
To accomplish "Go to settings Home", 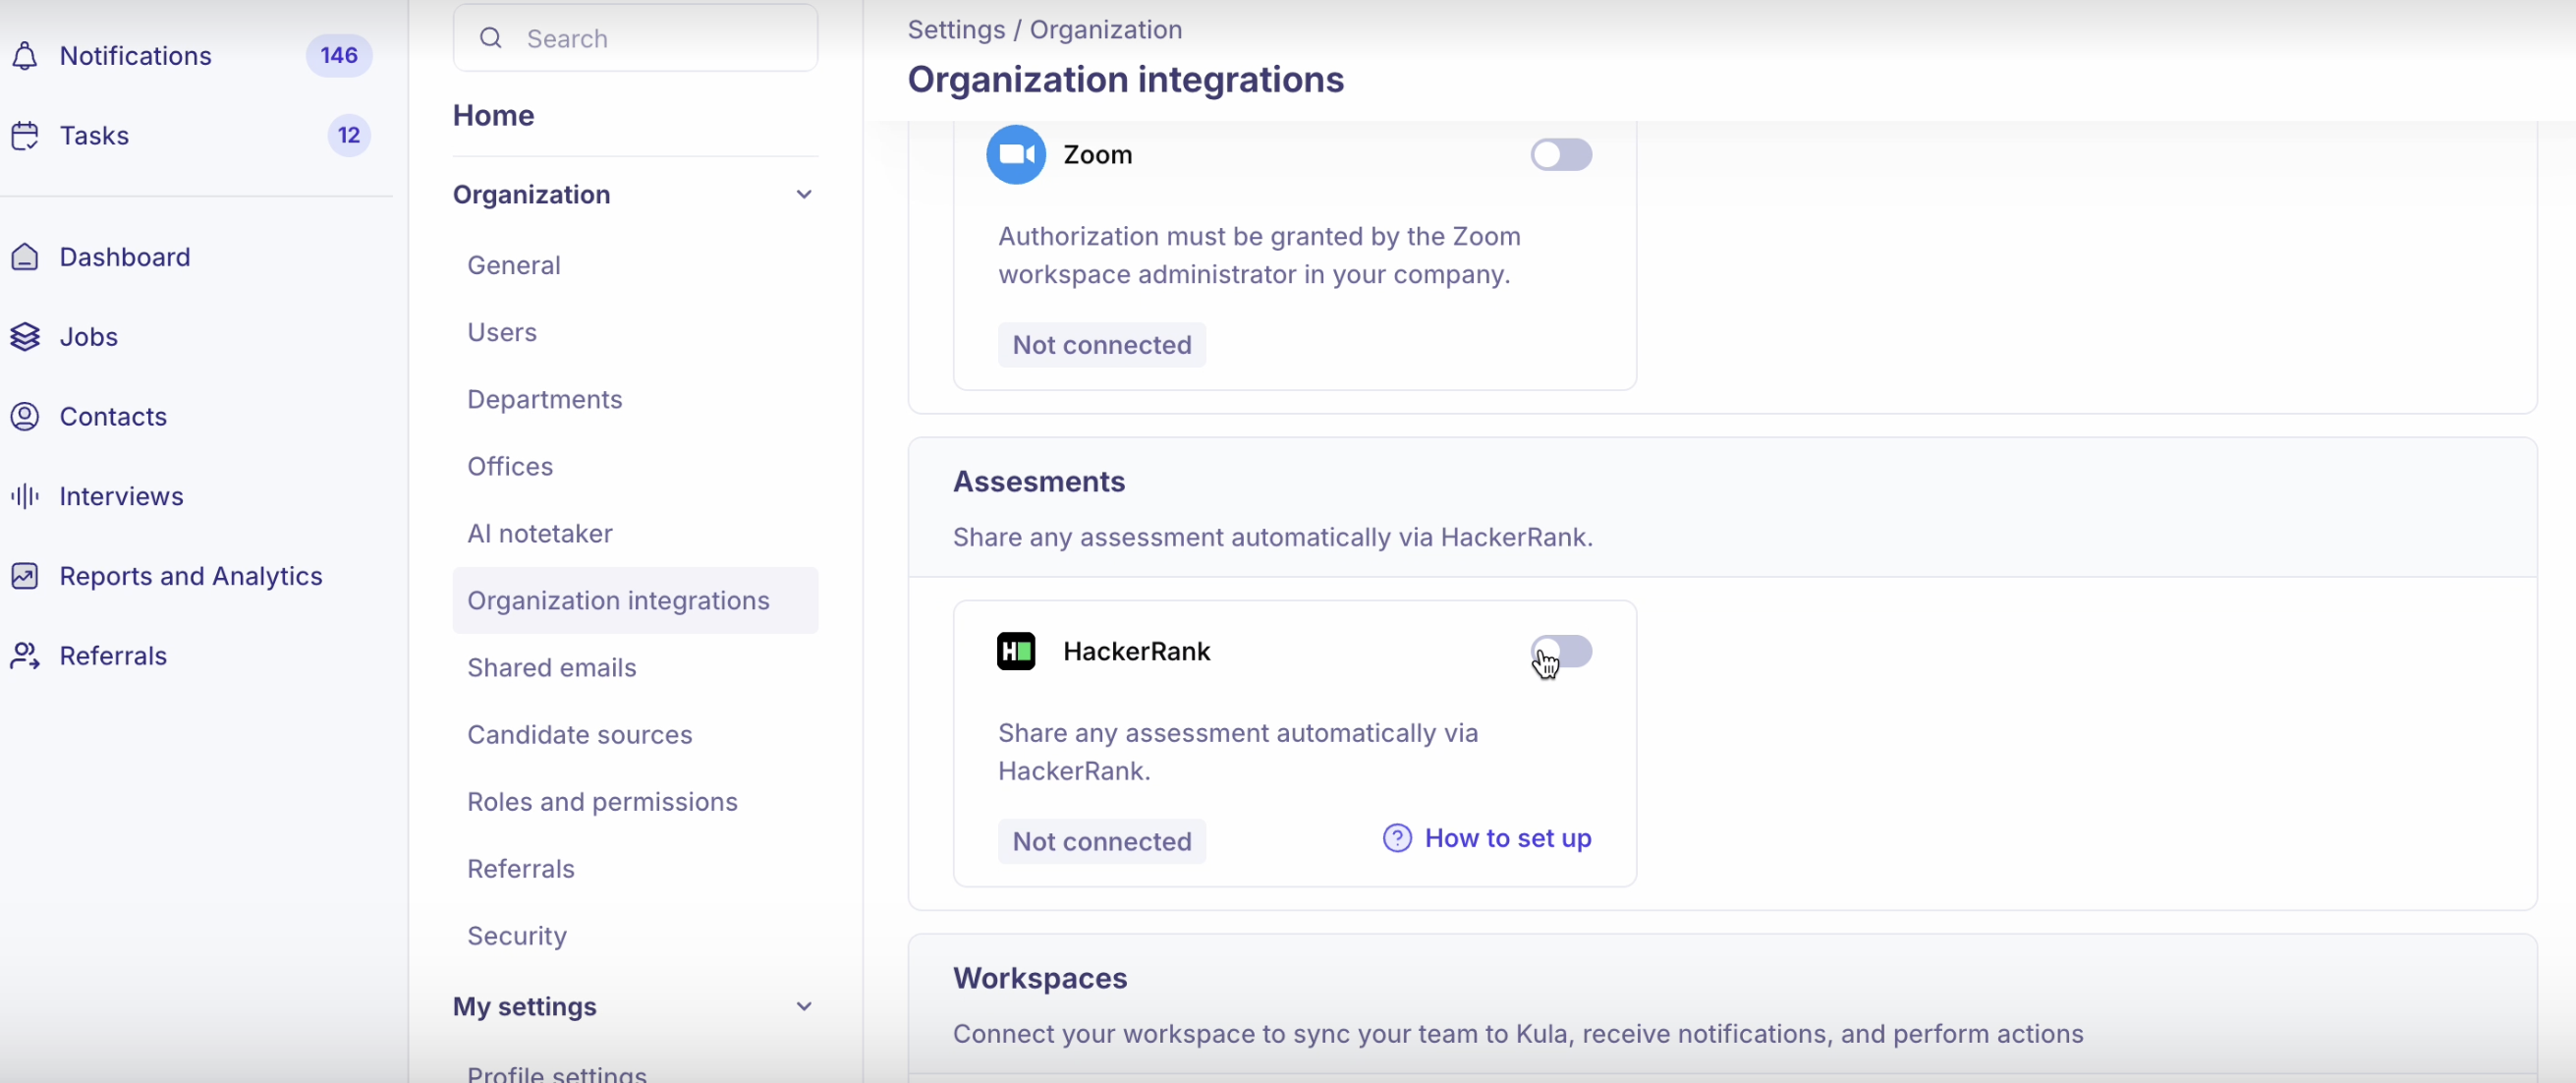I will (493, 115).
